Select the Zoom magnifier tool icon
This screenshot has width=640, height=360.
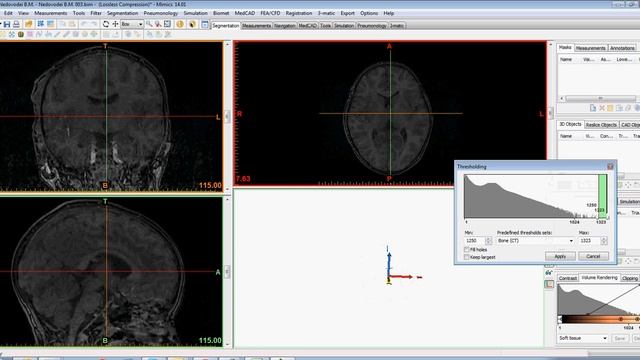pyautogui.click(x=149, y=24)
